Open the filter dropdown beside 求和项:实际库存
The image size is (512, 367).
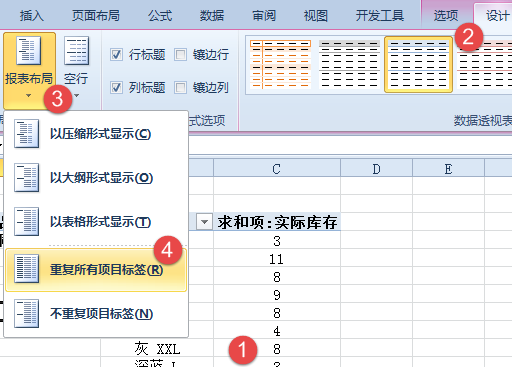point(204,222)
